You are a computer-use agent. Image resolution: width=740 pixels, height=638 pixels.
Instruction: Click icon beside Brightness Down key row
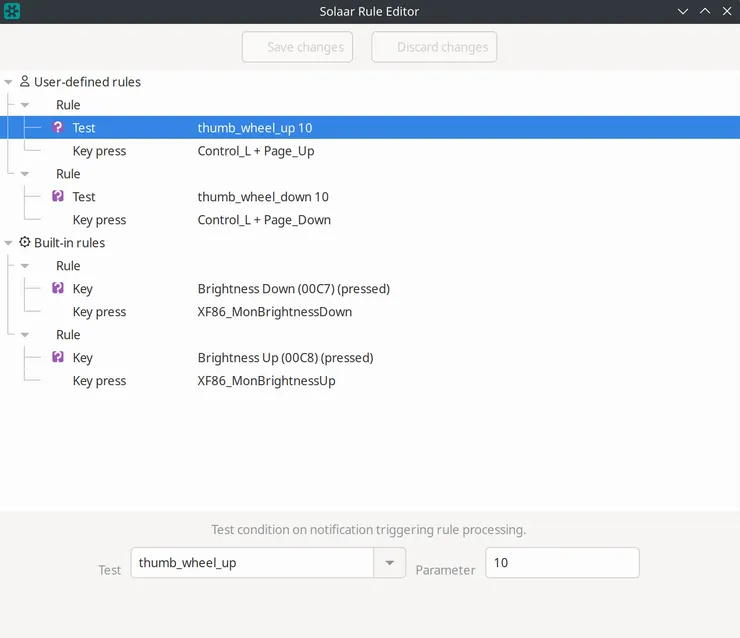58,288
